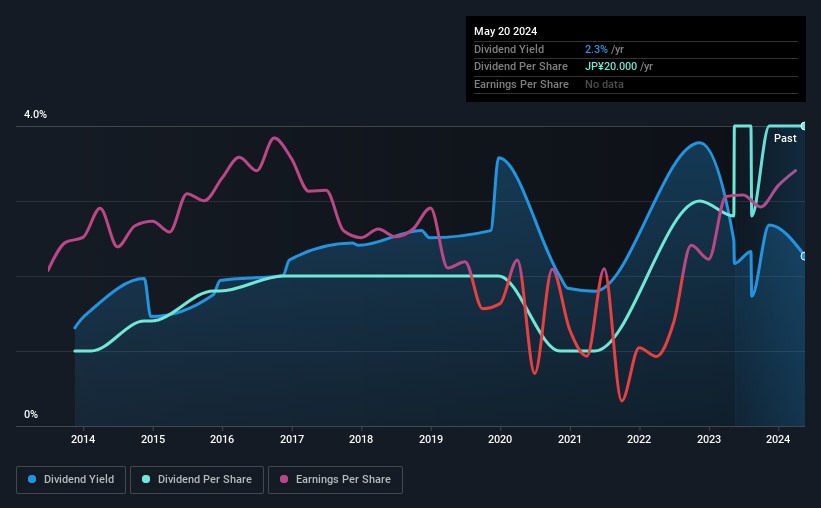This screenshot has width=821, height=508.
Task: Click the teal endpoint marker at 4.0% line
Action: click(x=803, y=126)
